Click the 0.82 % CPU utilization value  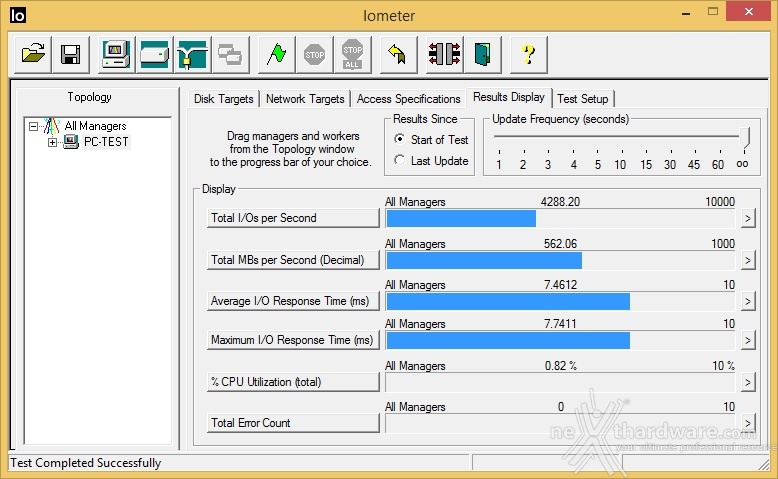click(x=561, y=366)
